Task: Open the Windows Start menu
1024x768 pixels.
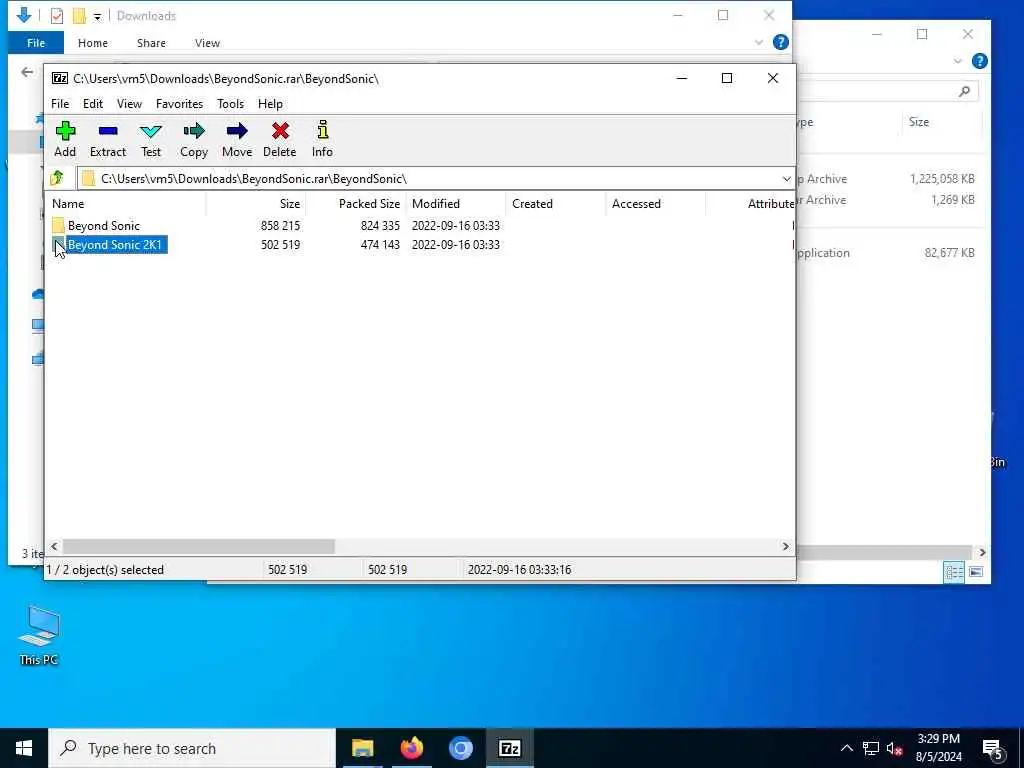Action: pos(24,748)
